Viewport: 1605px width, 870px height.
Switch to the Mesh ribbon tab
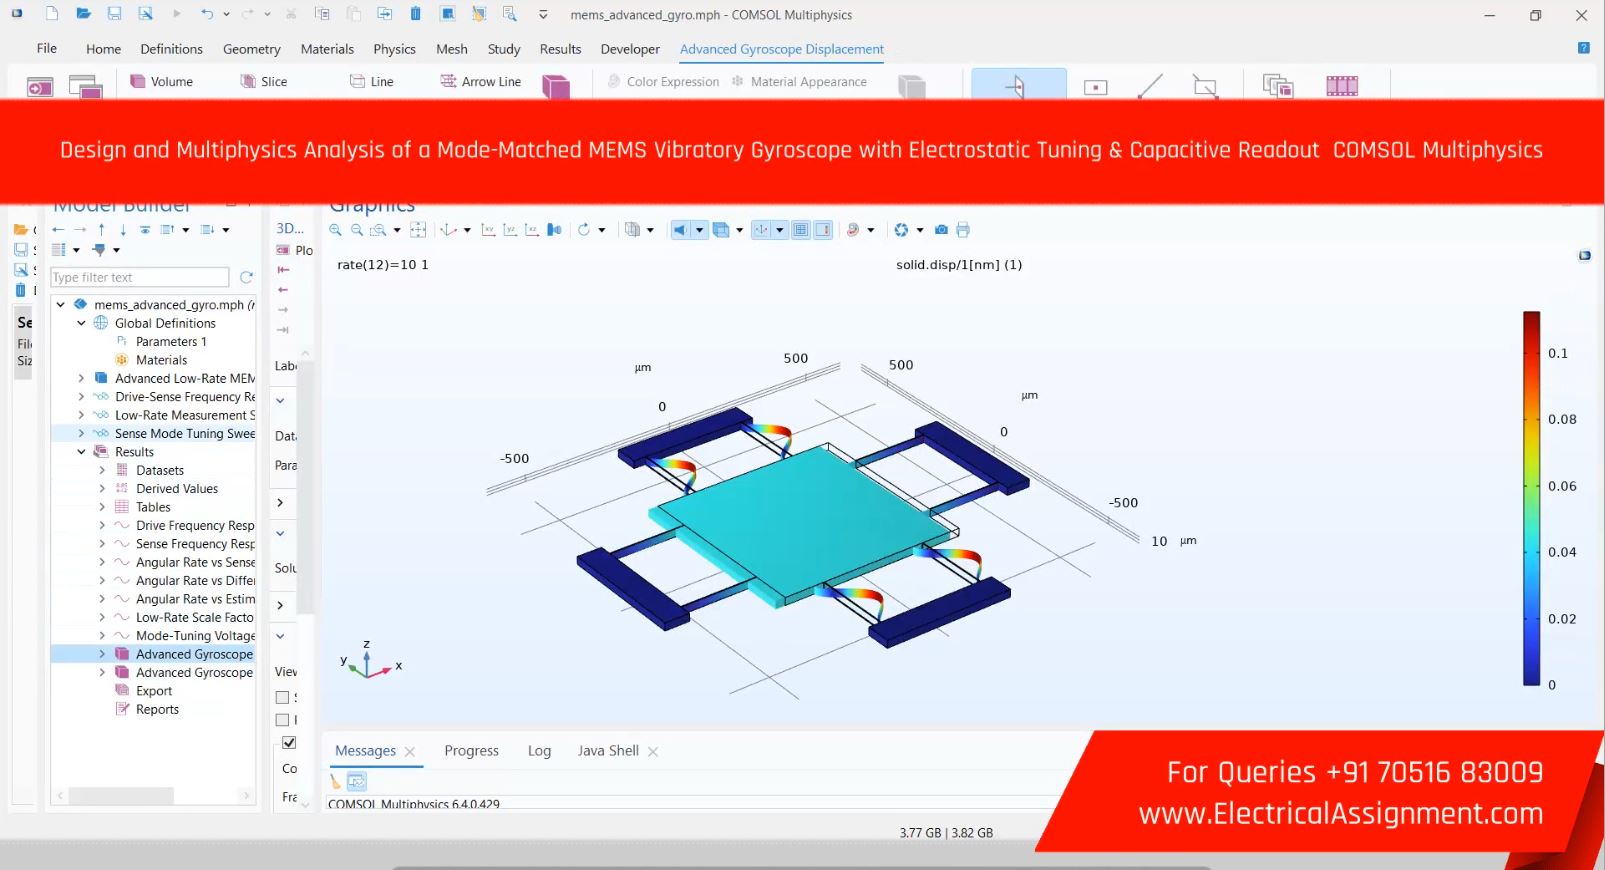452,49
